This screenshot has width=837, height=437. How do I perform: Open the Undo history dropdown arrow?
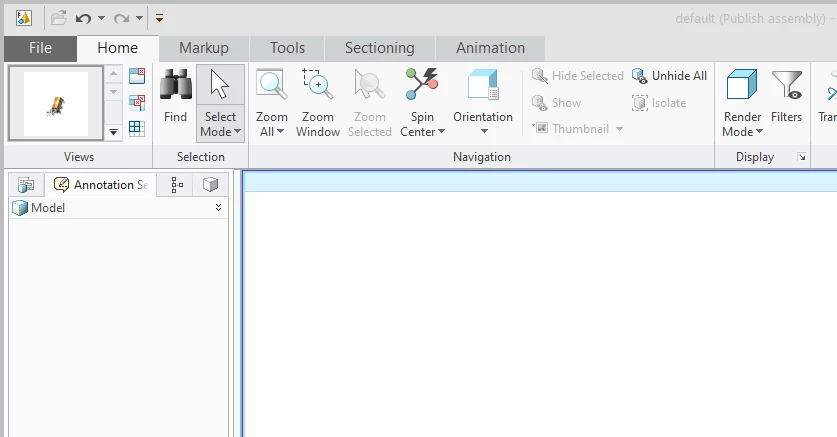[101, 18]
